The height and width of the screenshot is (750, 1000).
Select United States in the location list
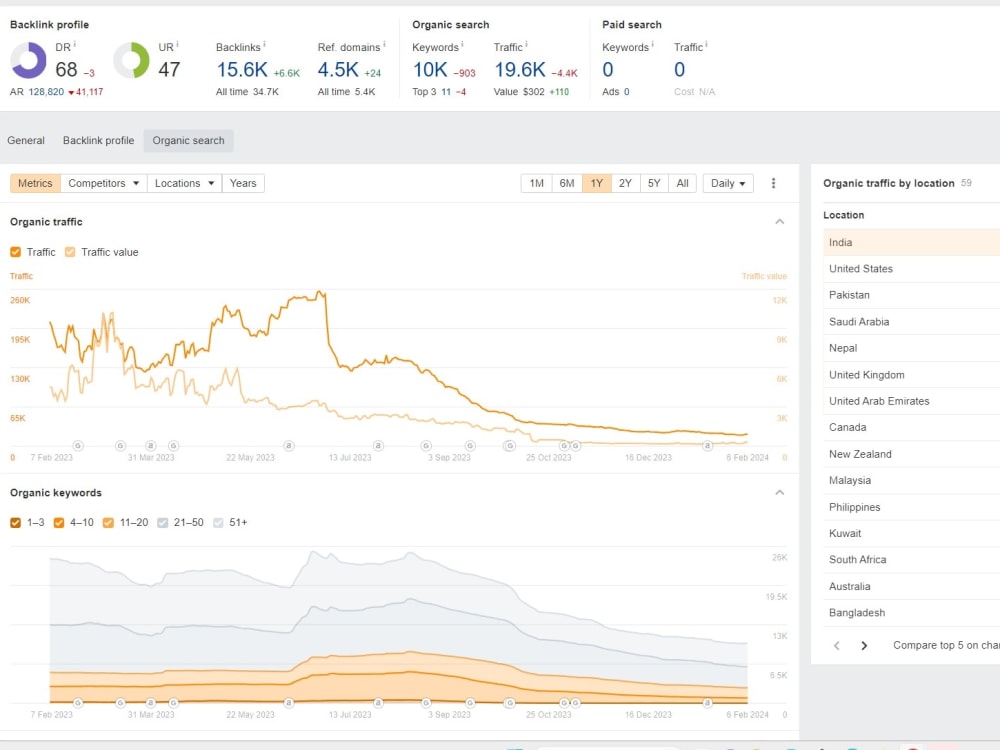point(911,268)
